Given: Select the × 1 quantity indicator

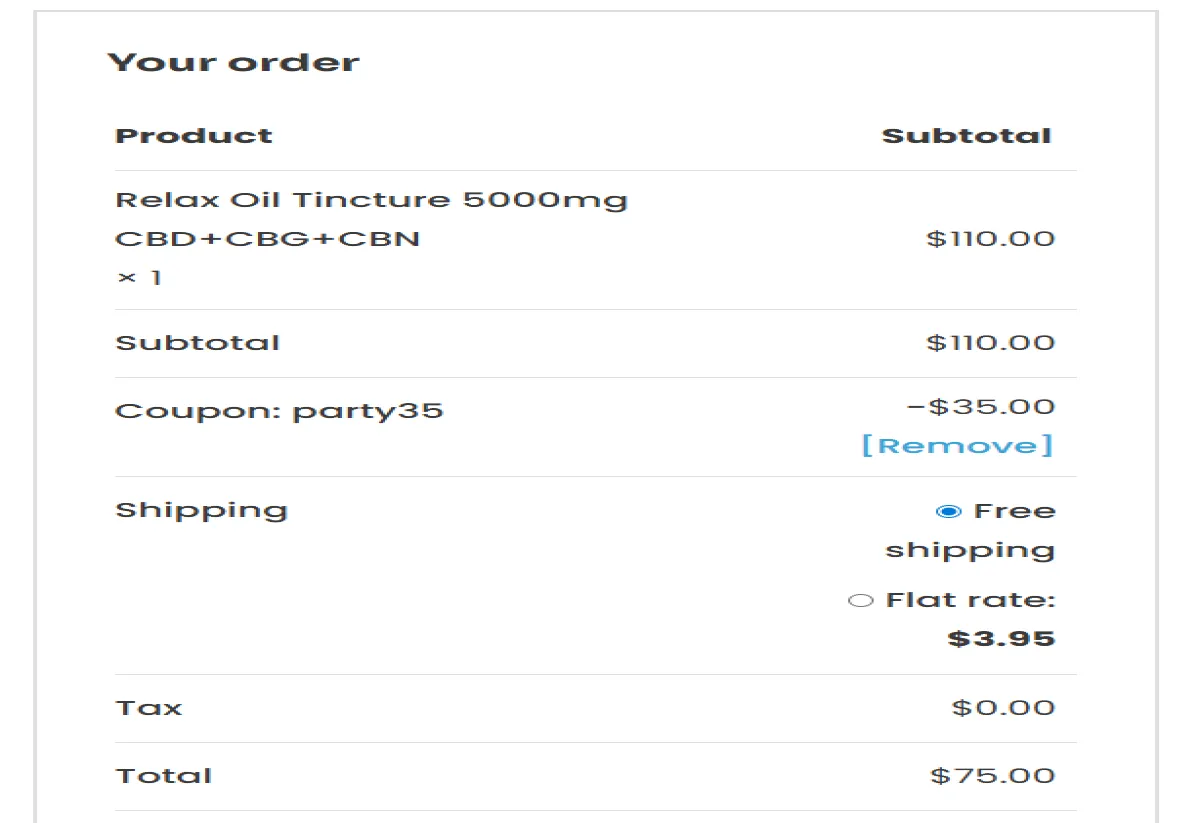Looking at the screenshot, I should click(140, 277).
